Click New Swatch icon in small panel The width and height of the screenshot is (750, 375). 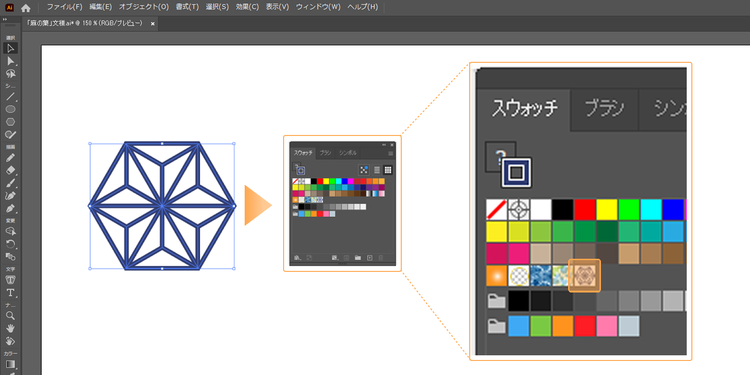pos(370,257)
